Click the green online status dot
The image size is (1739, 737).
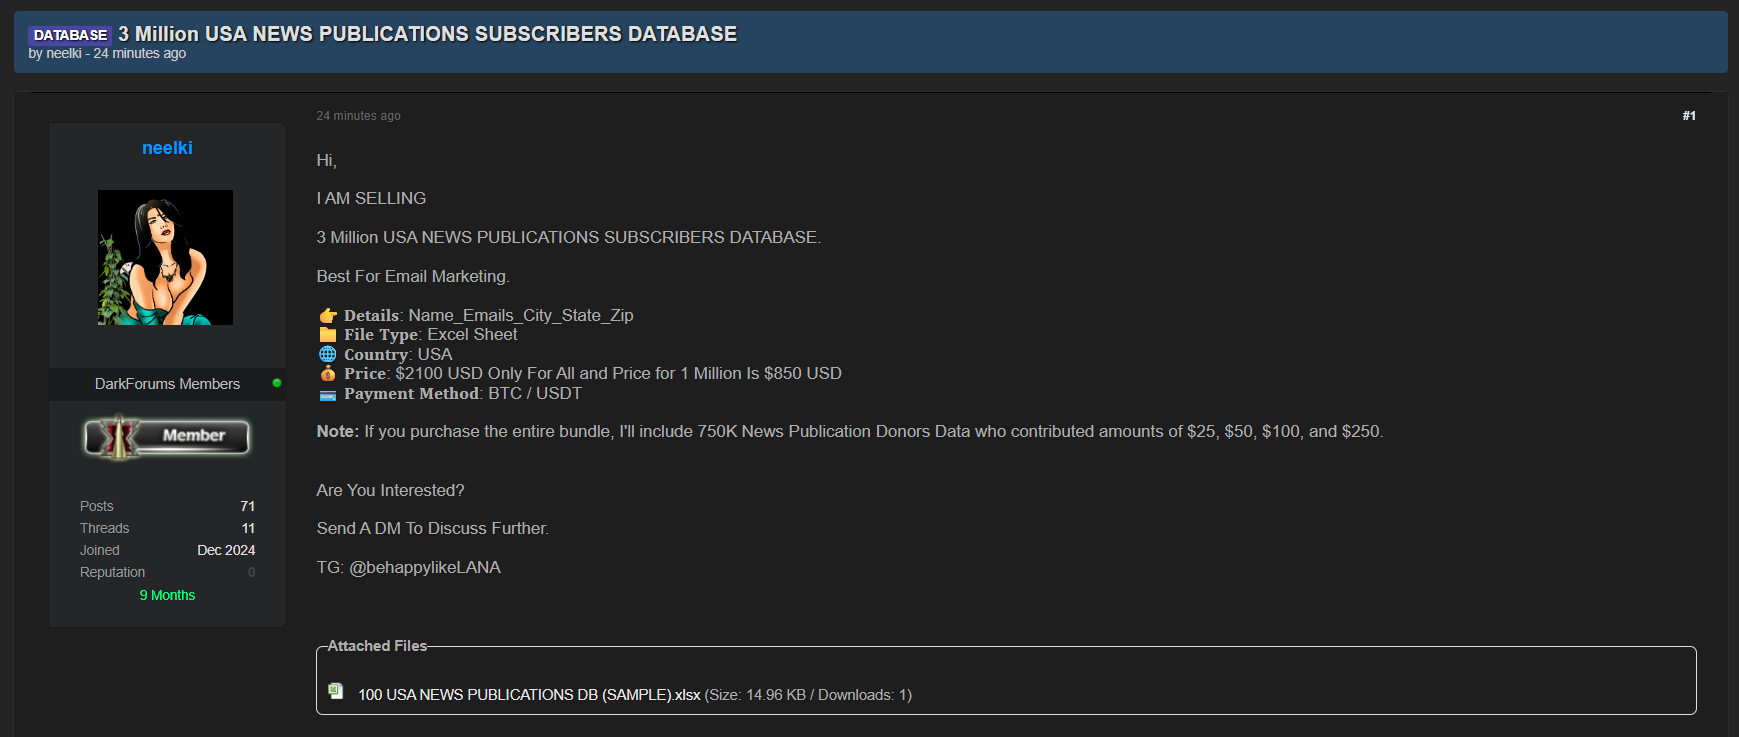(277, 383)
